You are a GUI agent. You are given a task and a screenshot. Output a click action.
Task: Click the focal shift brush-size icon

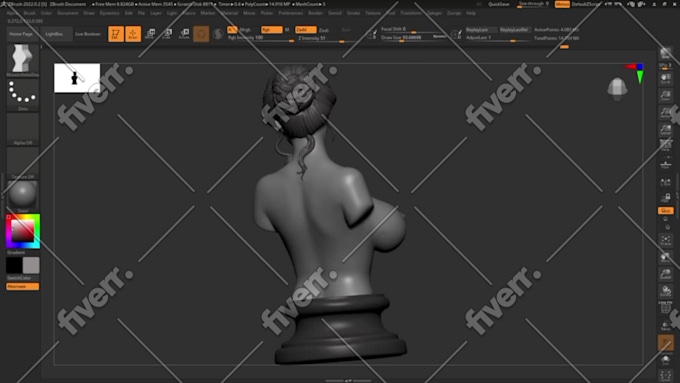[372, 34]
